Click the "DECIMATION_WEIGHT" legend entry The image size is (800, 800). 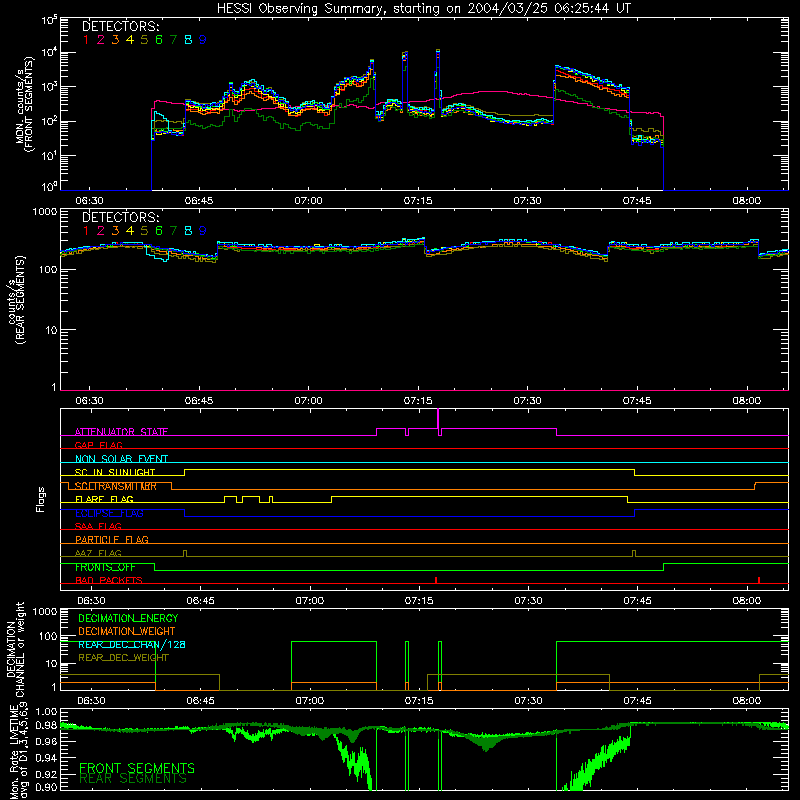point(127,631)
